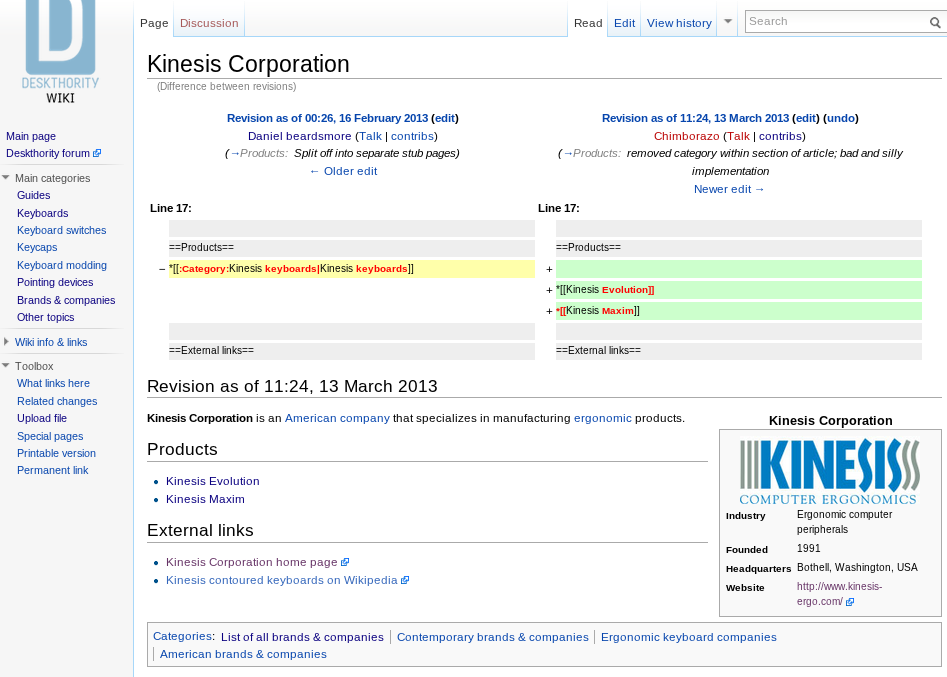Open the external link icon next to kinesis-ergo.com

point(849,602)
